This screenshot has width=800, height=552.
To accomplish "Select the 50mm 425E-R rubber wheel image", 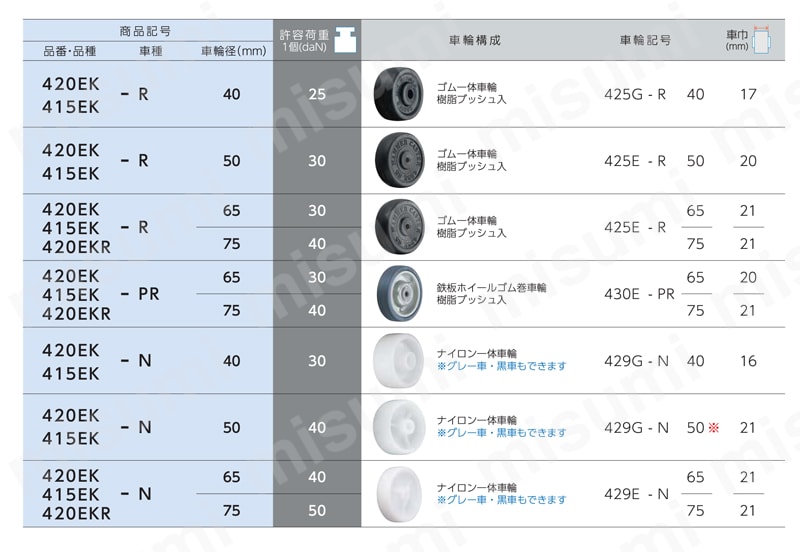I will tap(399, 161).
